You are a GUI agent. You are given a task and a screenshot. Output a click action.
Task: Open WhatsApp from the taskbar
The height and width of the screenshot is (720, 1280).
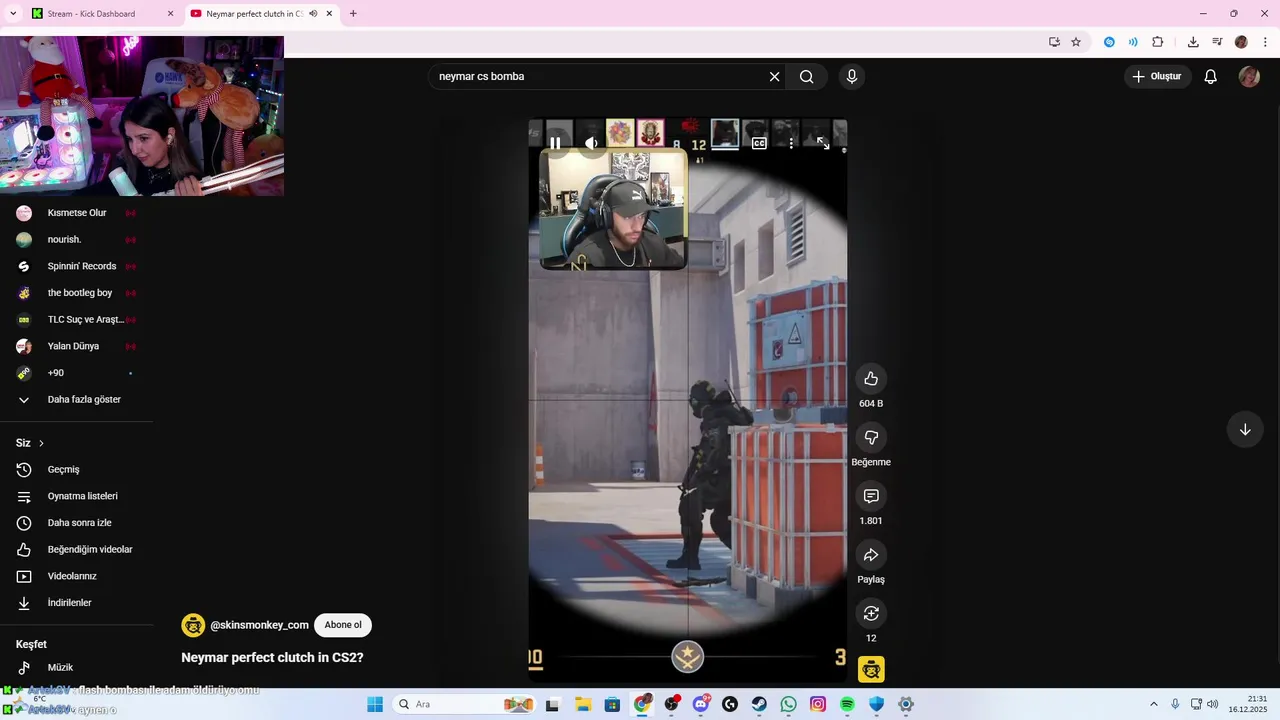tap(789, 704)
